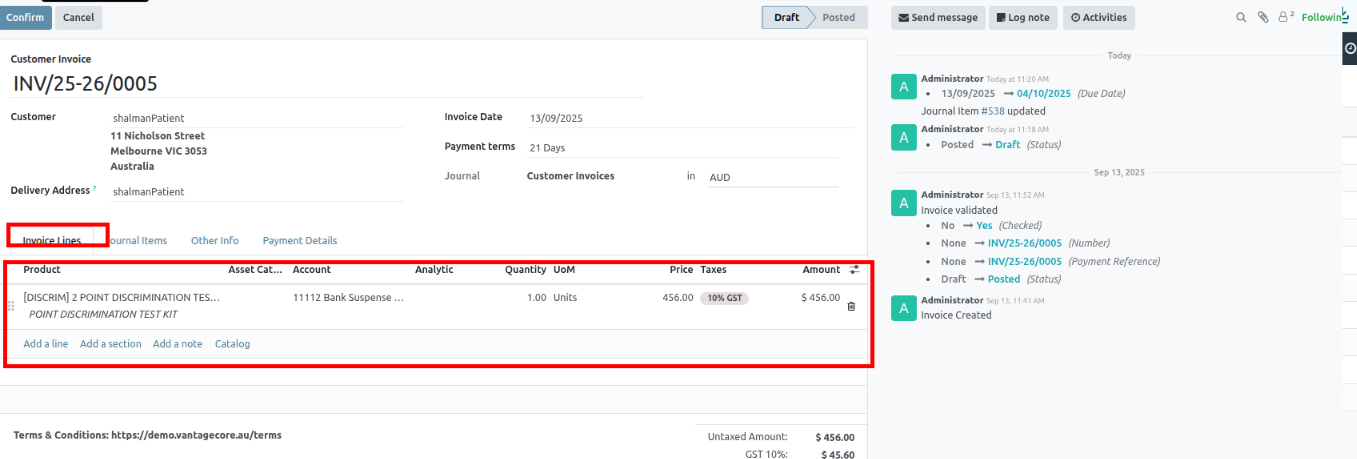
Task: Open the Customer field dropdown
Action: pyautogui.click(x=255, y=118)
